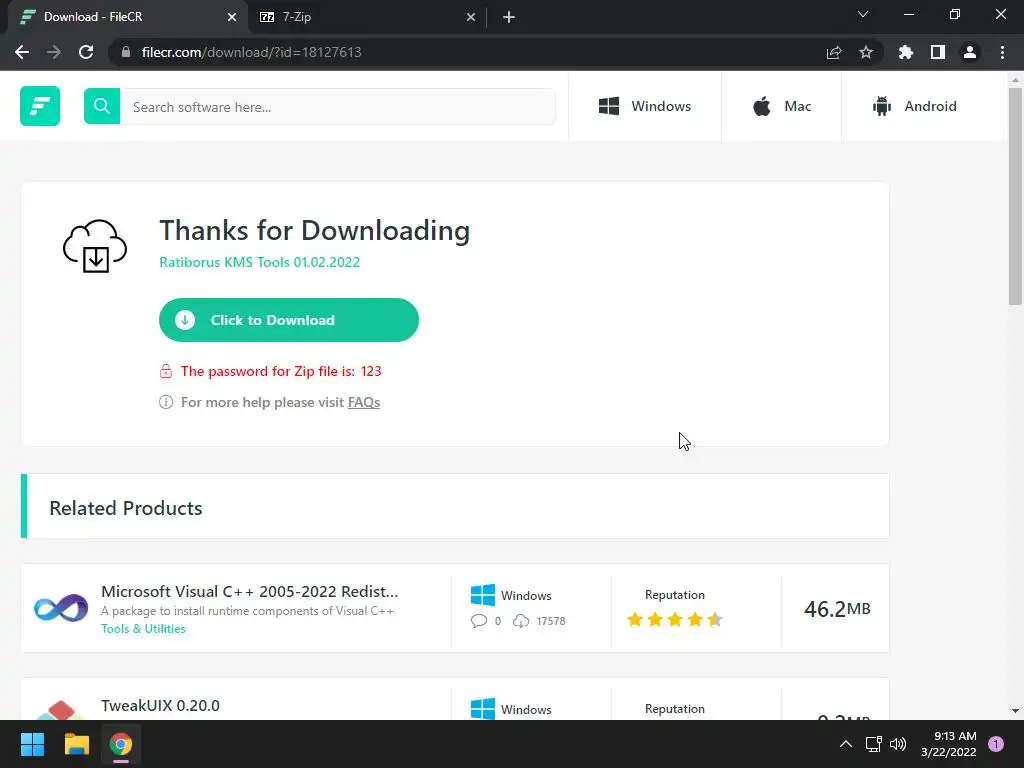Screen dimensions: 1024x768
Task: Open the notification badge in taskbar
Action: (996, 744)
